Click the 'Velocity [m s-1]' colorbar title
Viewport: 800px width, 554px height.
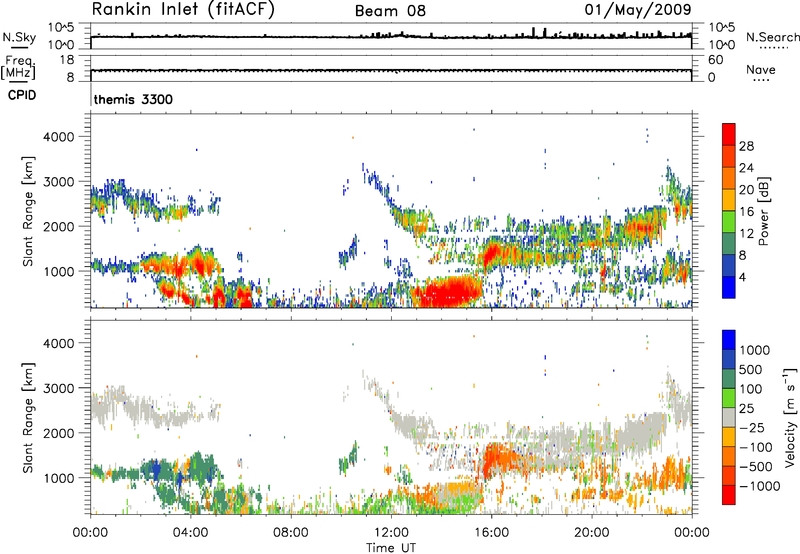[x=790, y=417]
